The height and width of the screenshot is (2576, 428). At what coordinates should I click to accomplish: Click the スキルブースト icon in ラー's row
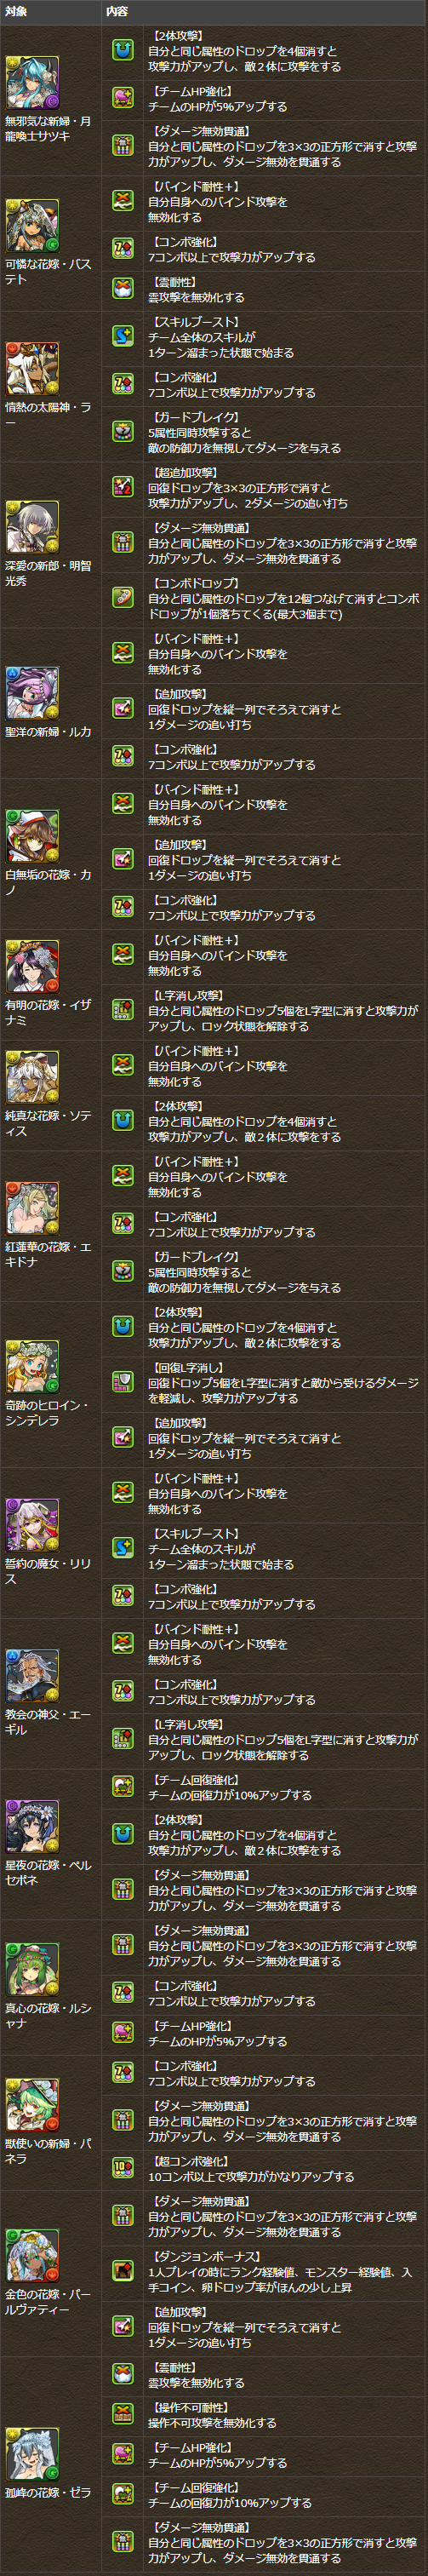click(x=122, y=337)
